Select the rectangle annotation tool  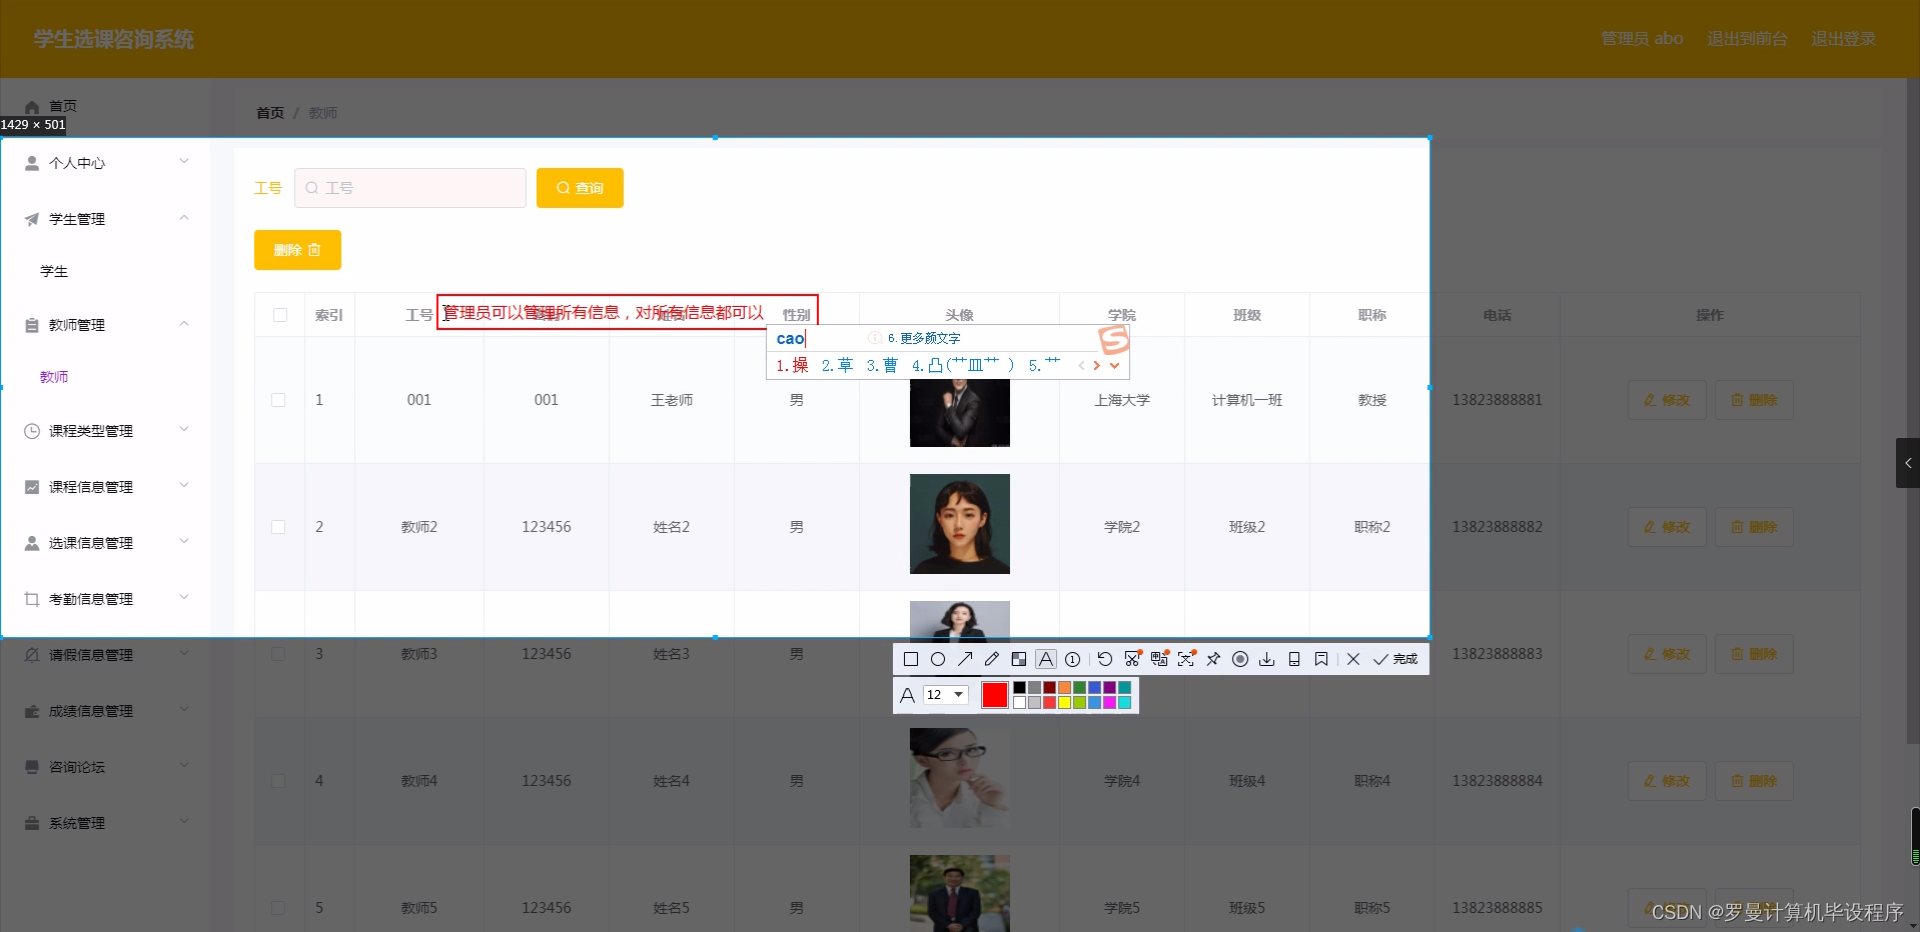point(911,659)
